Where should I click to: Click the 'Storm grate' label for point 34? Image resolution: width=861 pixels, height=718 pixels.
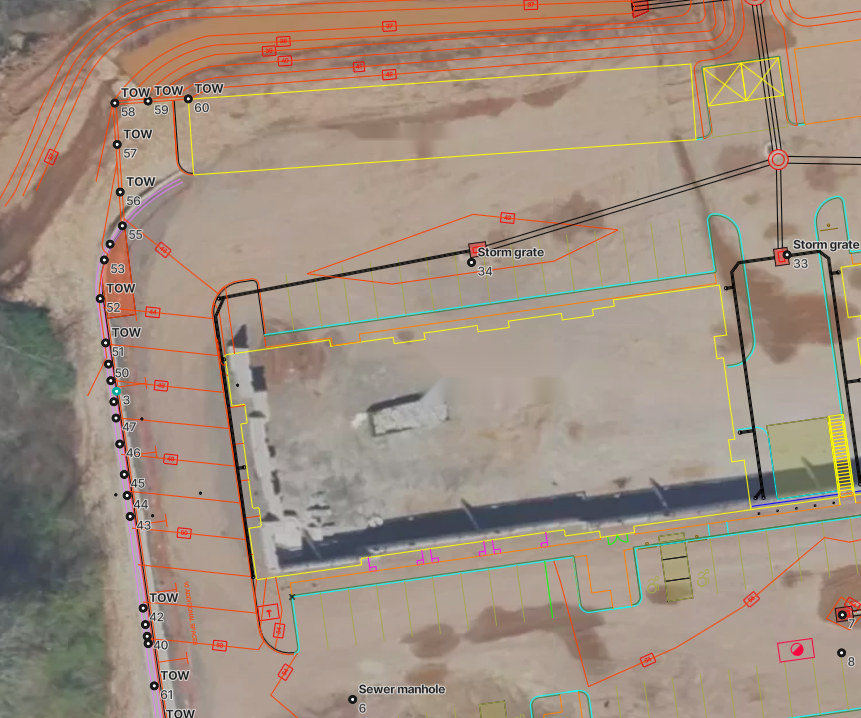511,252
